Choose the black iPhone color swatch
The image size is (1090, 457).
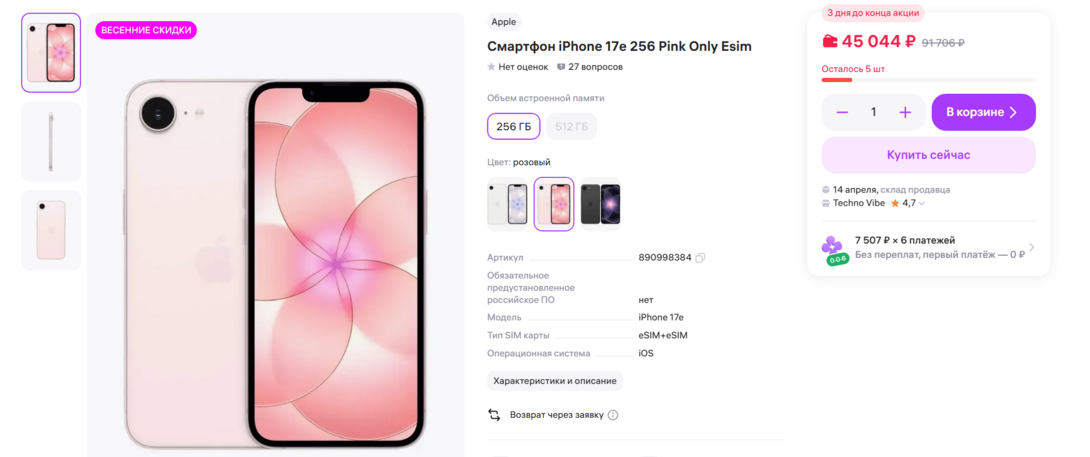[600, 204]
